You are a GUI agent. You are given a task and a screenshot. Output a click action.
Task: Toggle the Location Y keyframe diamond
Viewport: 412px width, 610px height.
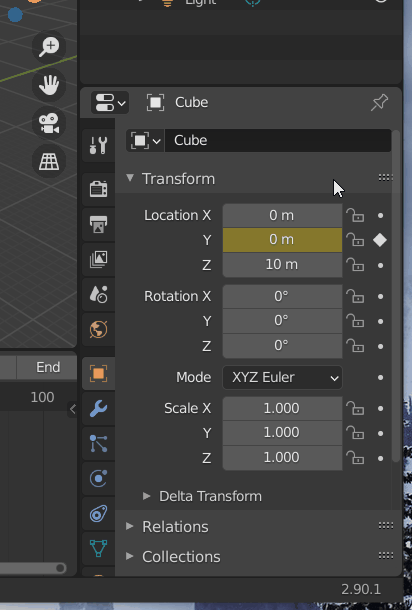coord(380,240)
